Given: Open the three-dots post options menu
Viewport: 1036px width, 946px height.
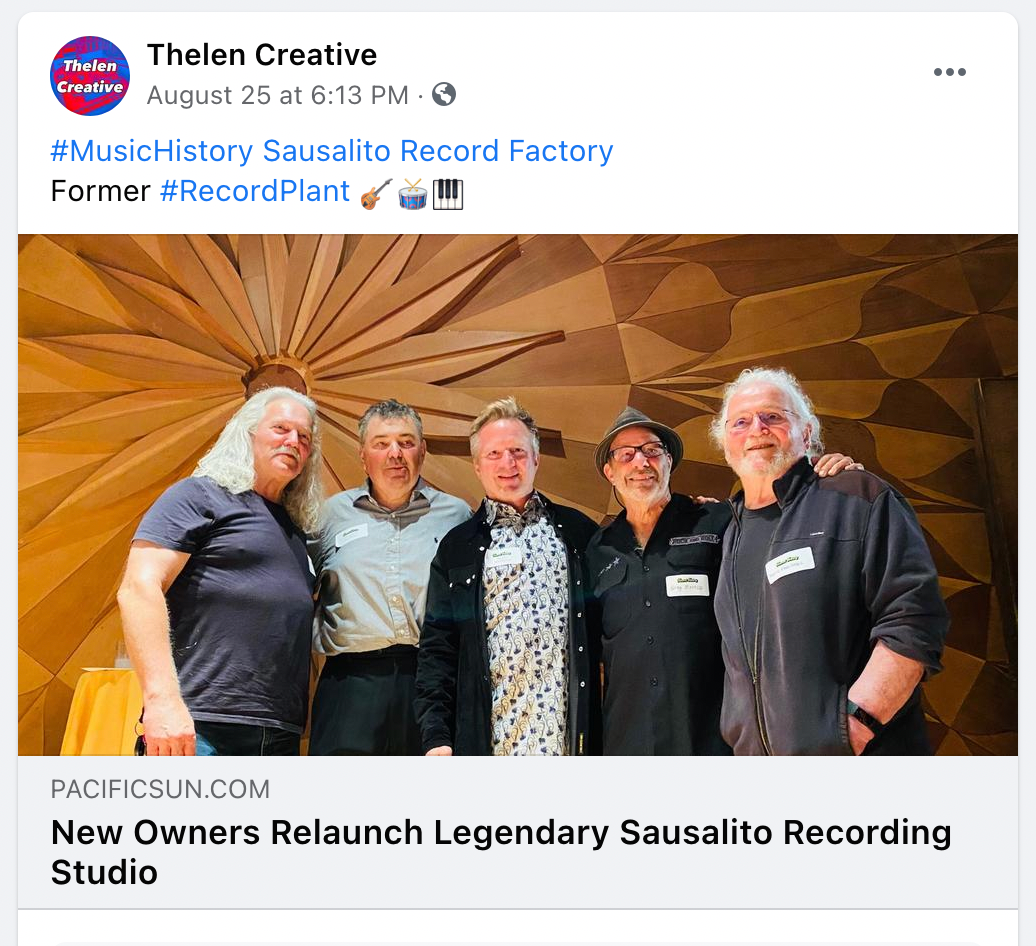Looking at the screenshot, I should point(949,72).
